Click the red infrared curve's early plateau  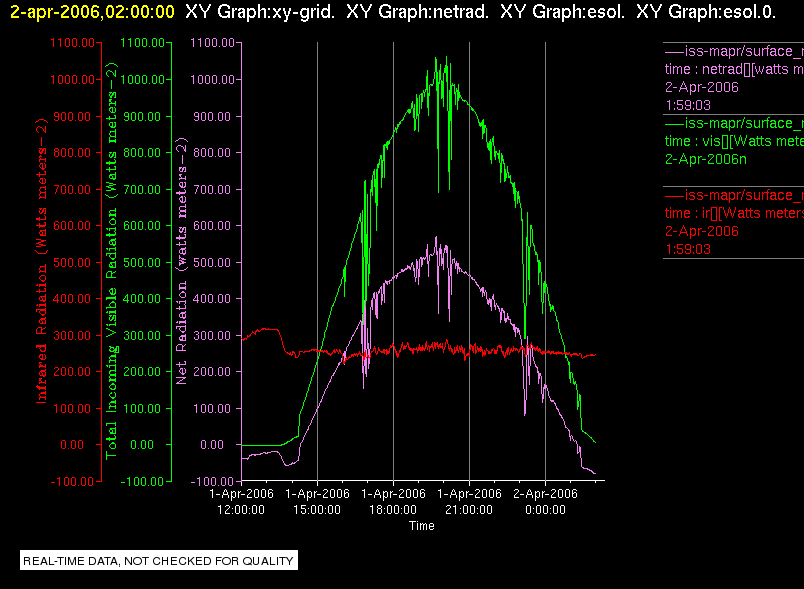click(x=267, y=329)
